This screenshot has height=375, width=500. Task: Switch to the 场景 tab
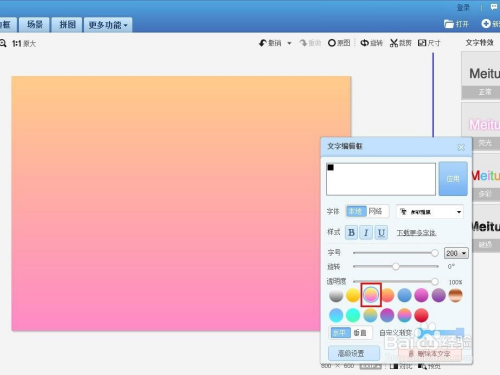tap(35, 25)
